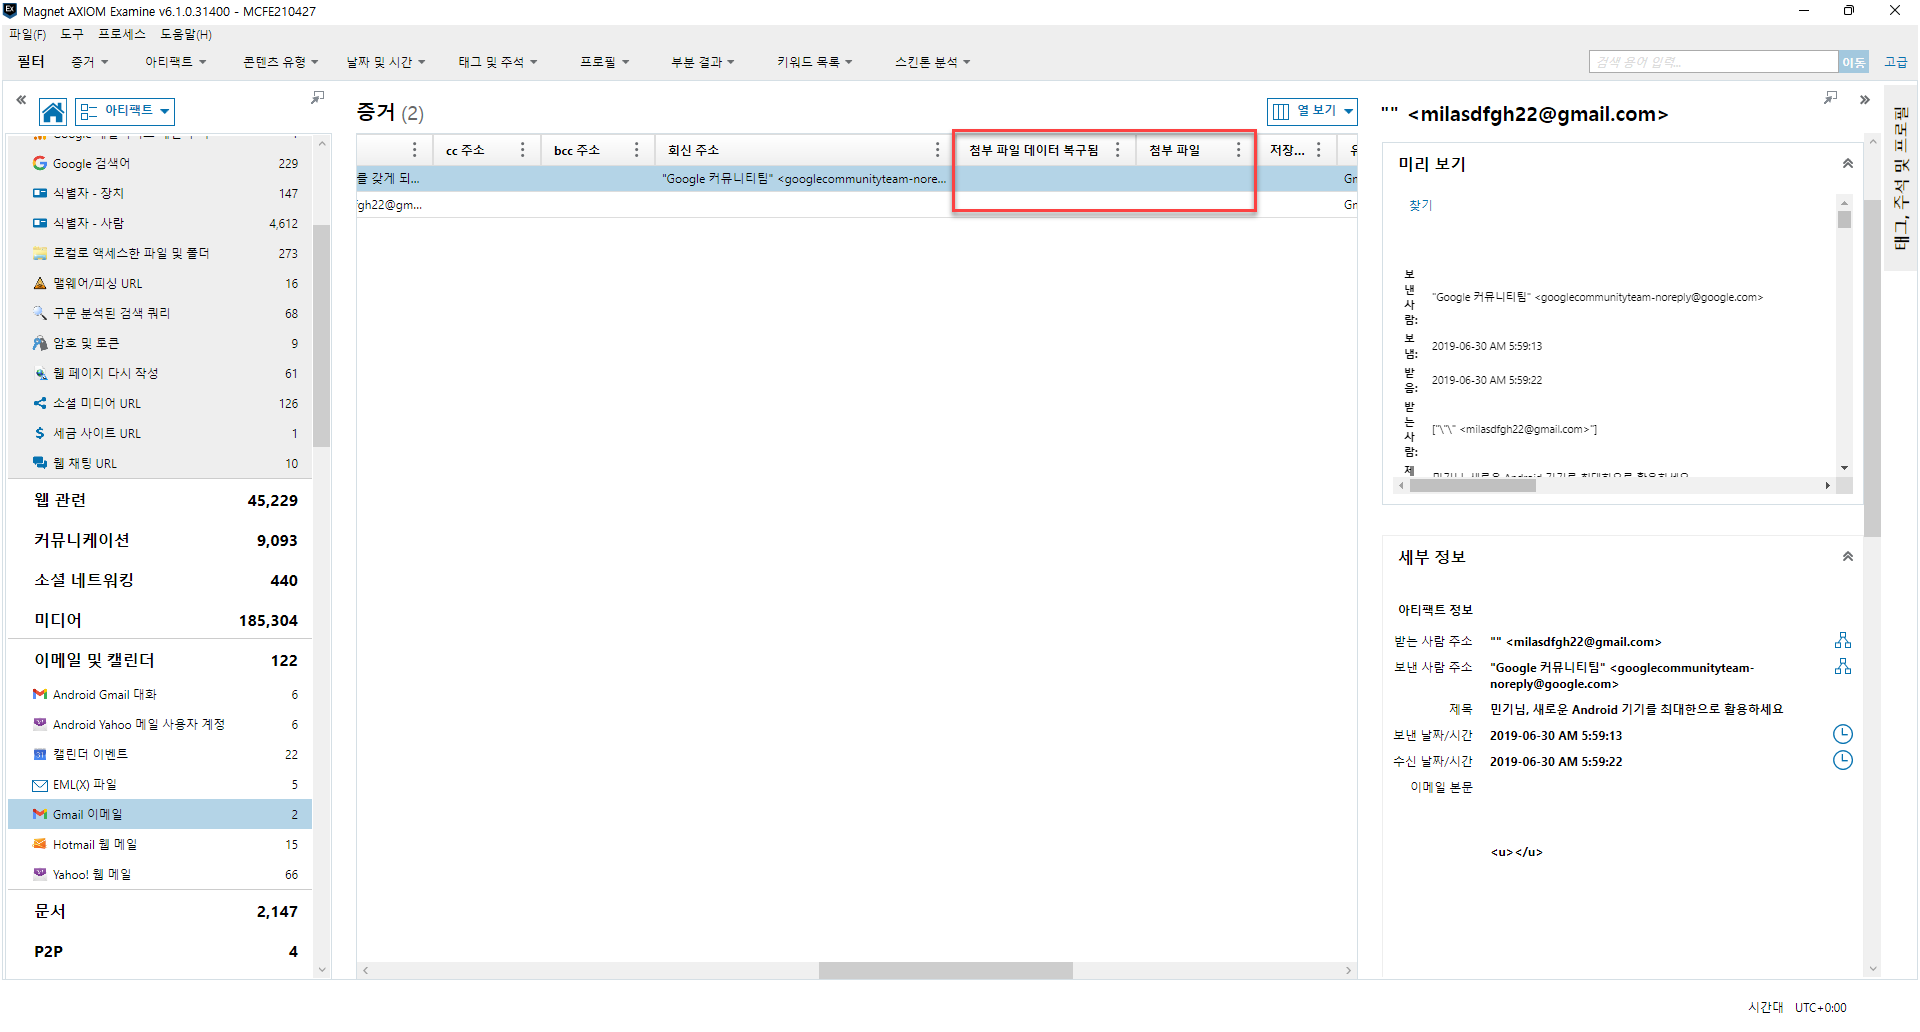This screenshot has height=1032, width=1920.
Task: Open the 열 보기 view dropdown
Action: point(1312,111)
